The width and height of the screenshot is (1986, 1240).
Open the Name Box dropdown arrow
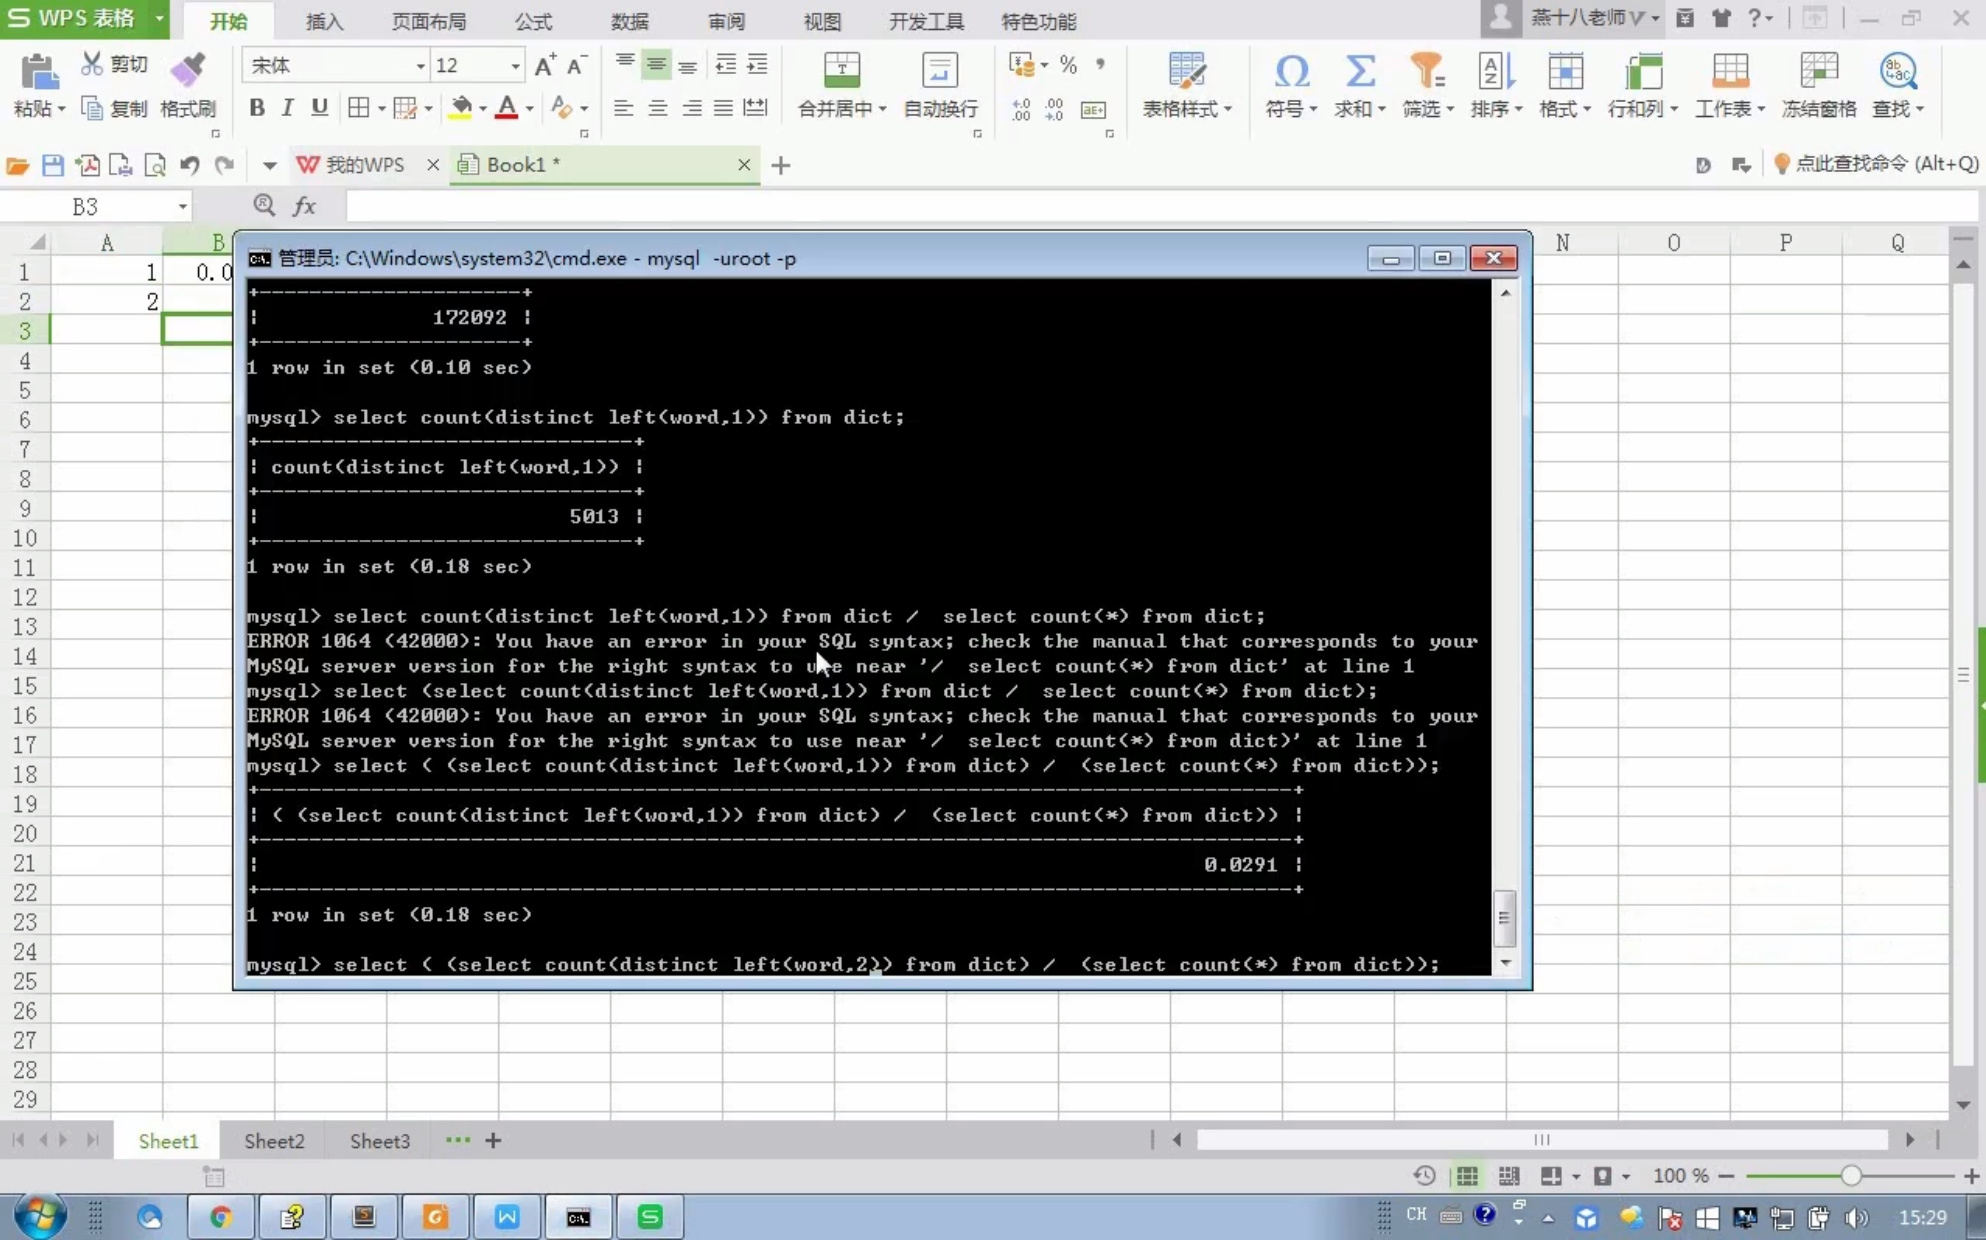coord(182,207)
